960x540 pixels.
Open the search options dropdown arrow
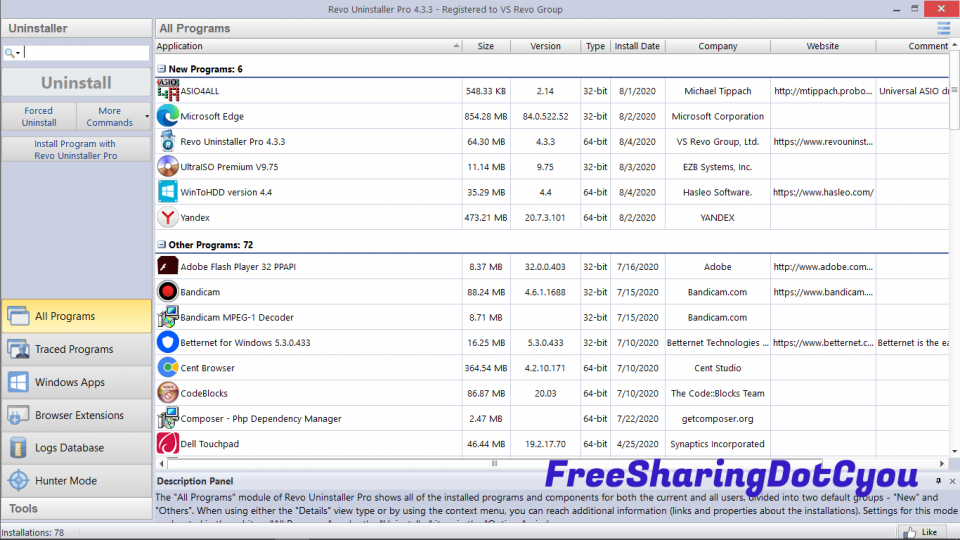point(12,53)
